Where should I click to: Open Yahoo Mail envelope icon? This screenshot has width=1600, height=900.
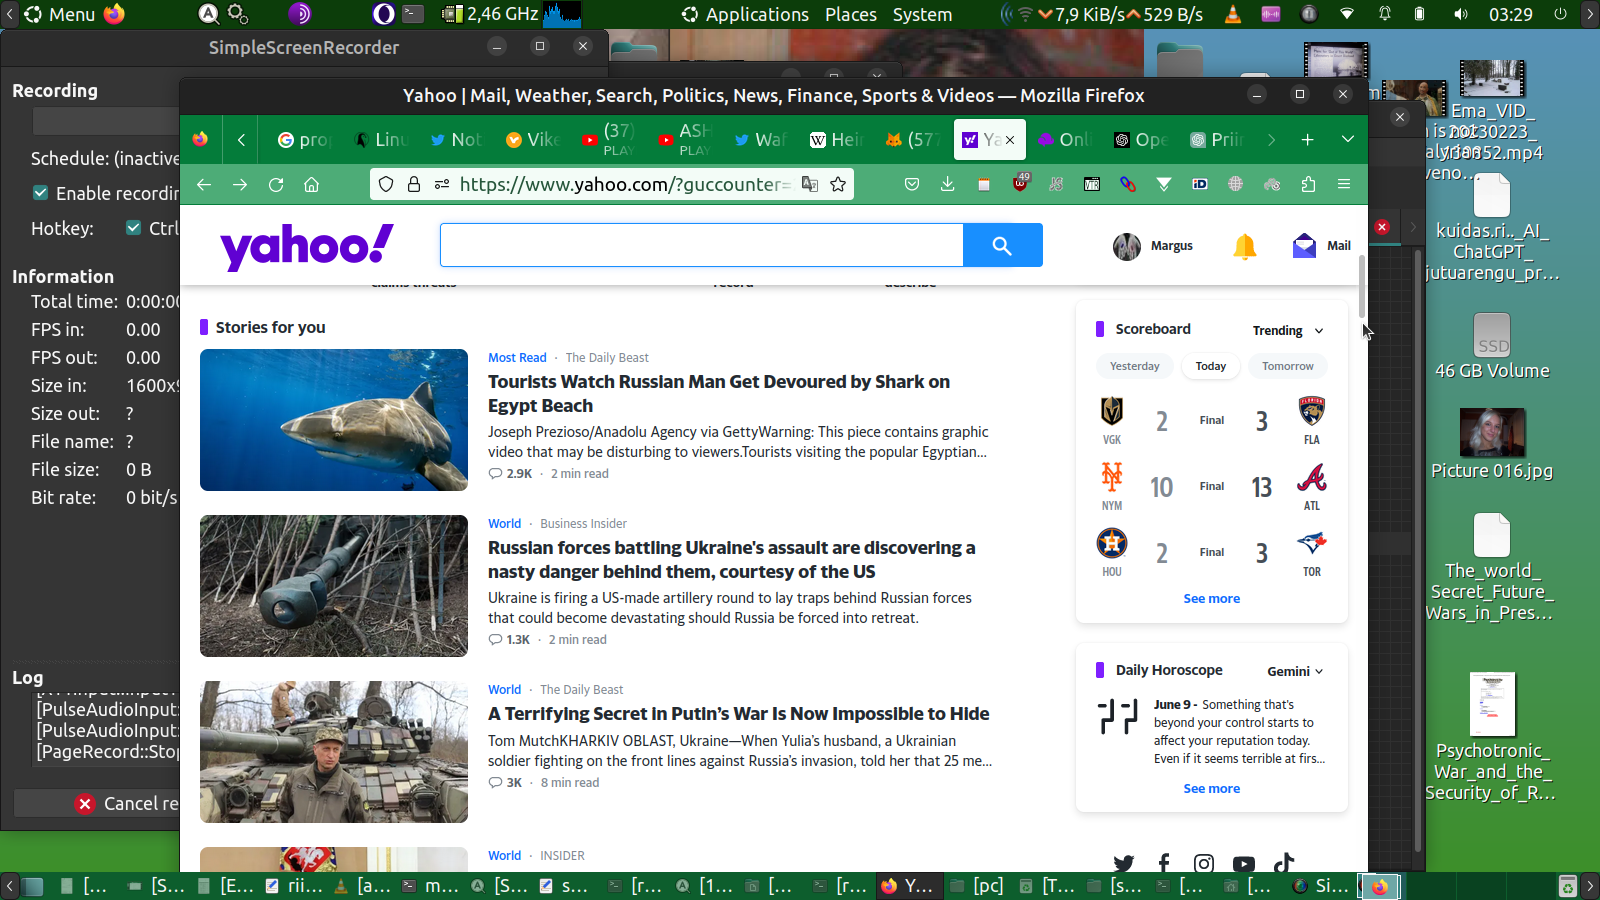point(1304,246)
